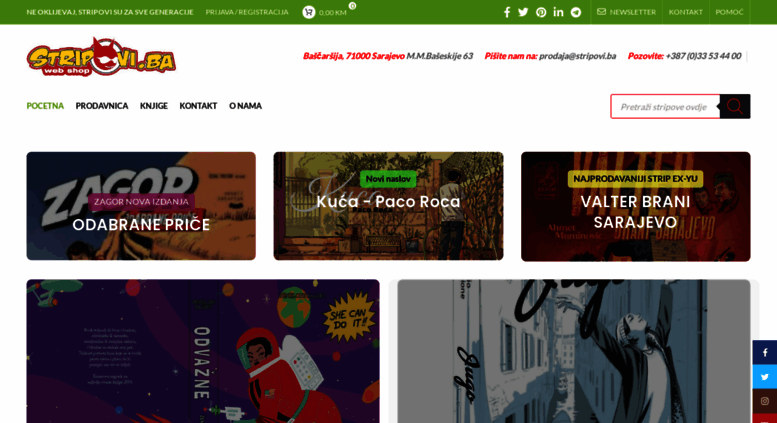Viewport: 777px width, 423px height.
Task: Go to the PRODAVNICA menu item
Action: click(102, 106)
